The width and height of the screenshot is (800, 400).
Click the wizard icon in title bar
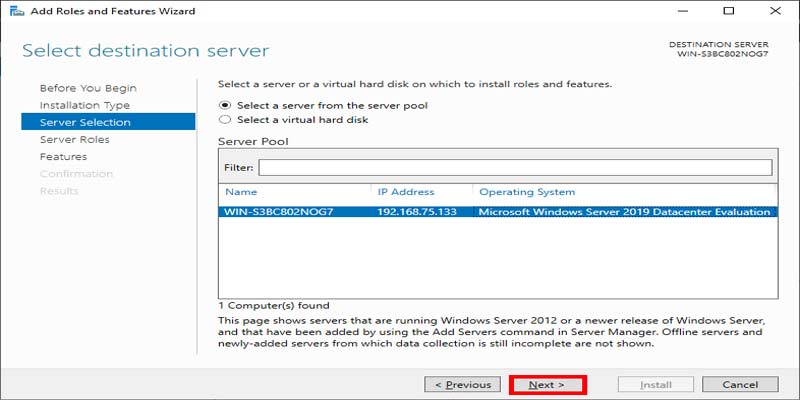15,11
